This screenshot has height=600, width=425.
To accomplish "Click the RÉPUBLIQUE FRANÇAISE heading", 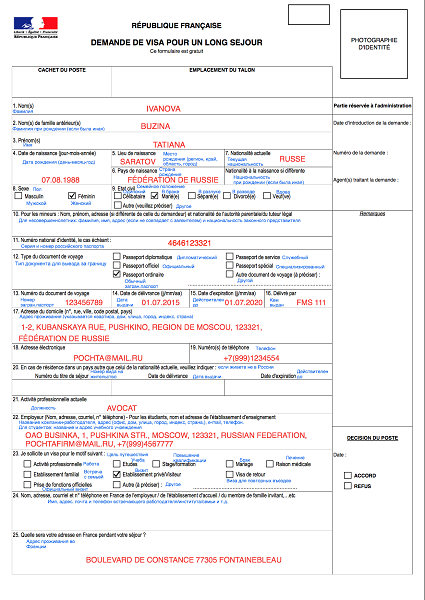I will [176, 26].
